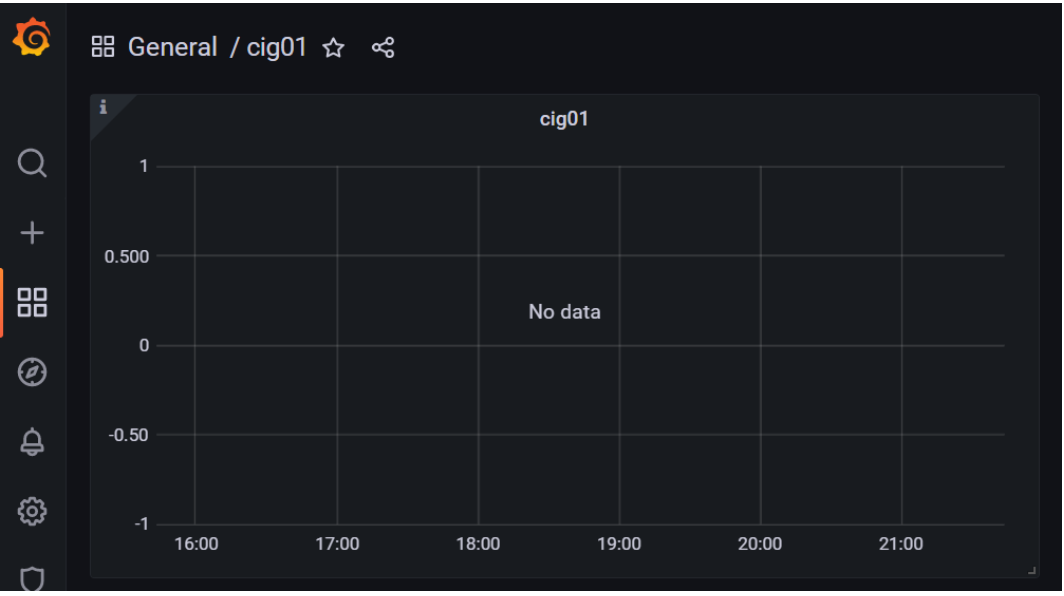Open Dashboards four-squares sidebar icon

(x=32, y=303)
